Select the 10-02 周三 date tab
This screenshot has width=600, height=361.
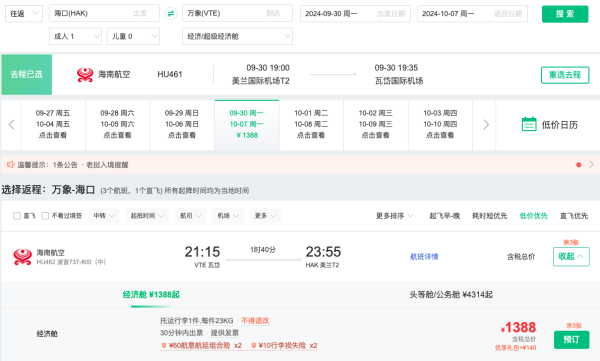tap(375, 125)
